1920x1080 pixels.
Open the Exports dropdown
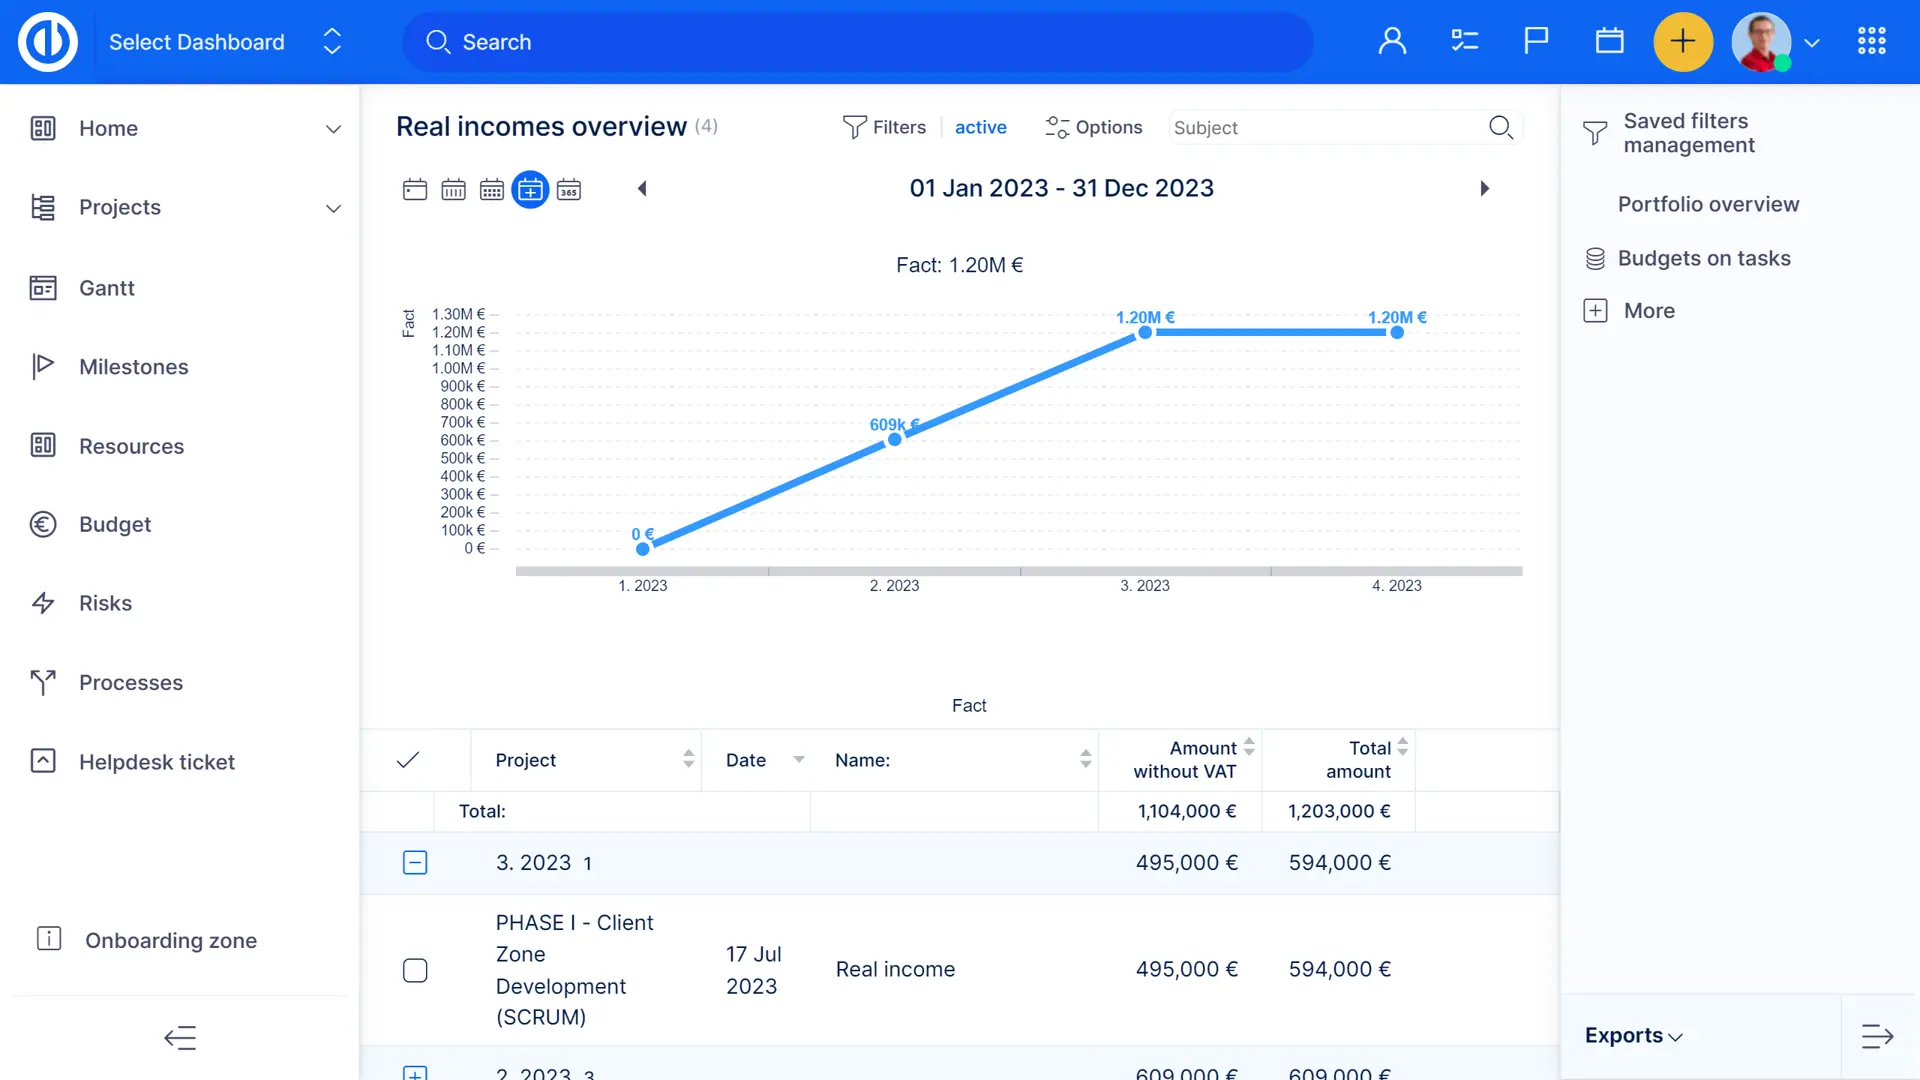coord(1633,1036)
